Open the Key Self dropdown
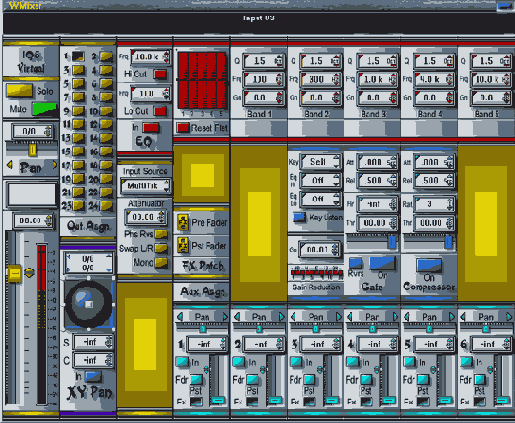 [x=321, y=162]
